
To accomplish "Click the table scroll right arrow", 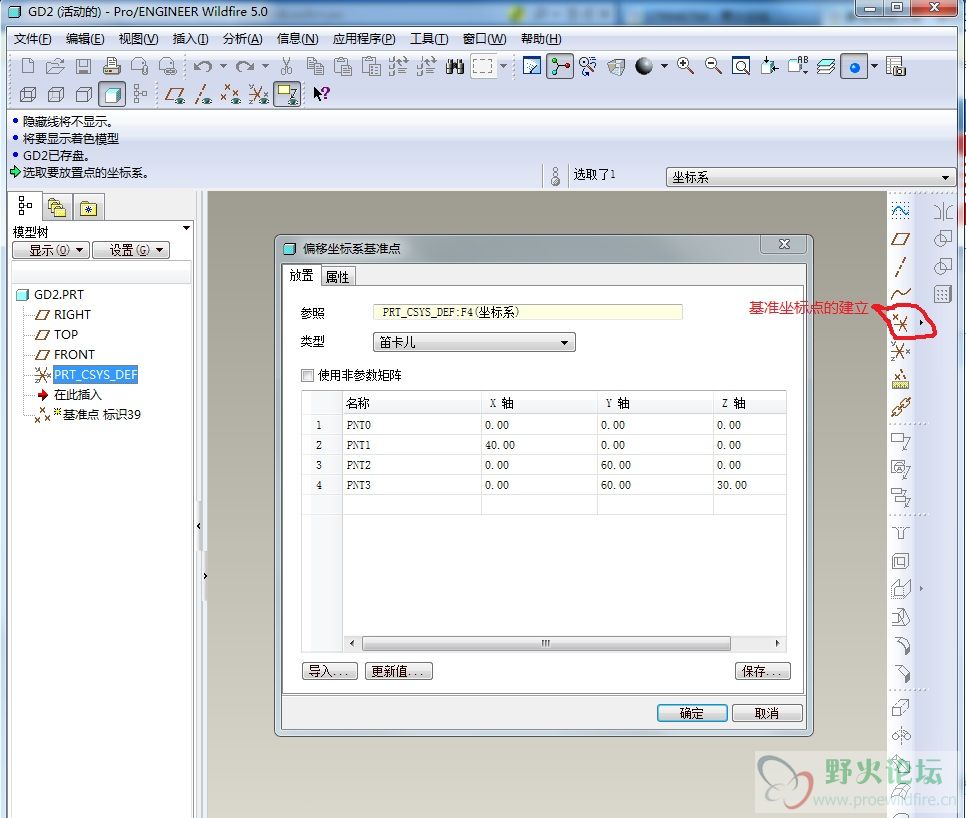I will tap(777, 643).
